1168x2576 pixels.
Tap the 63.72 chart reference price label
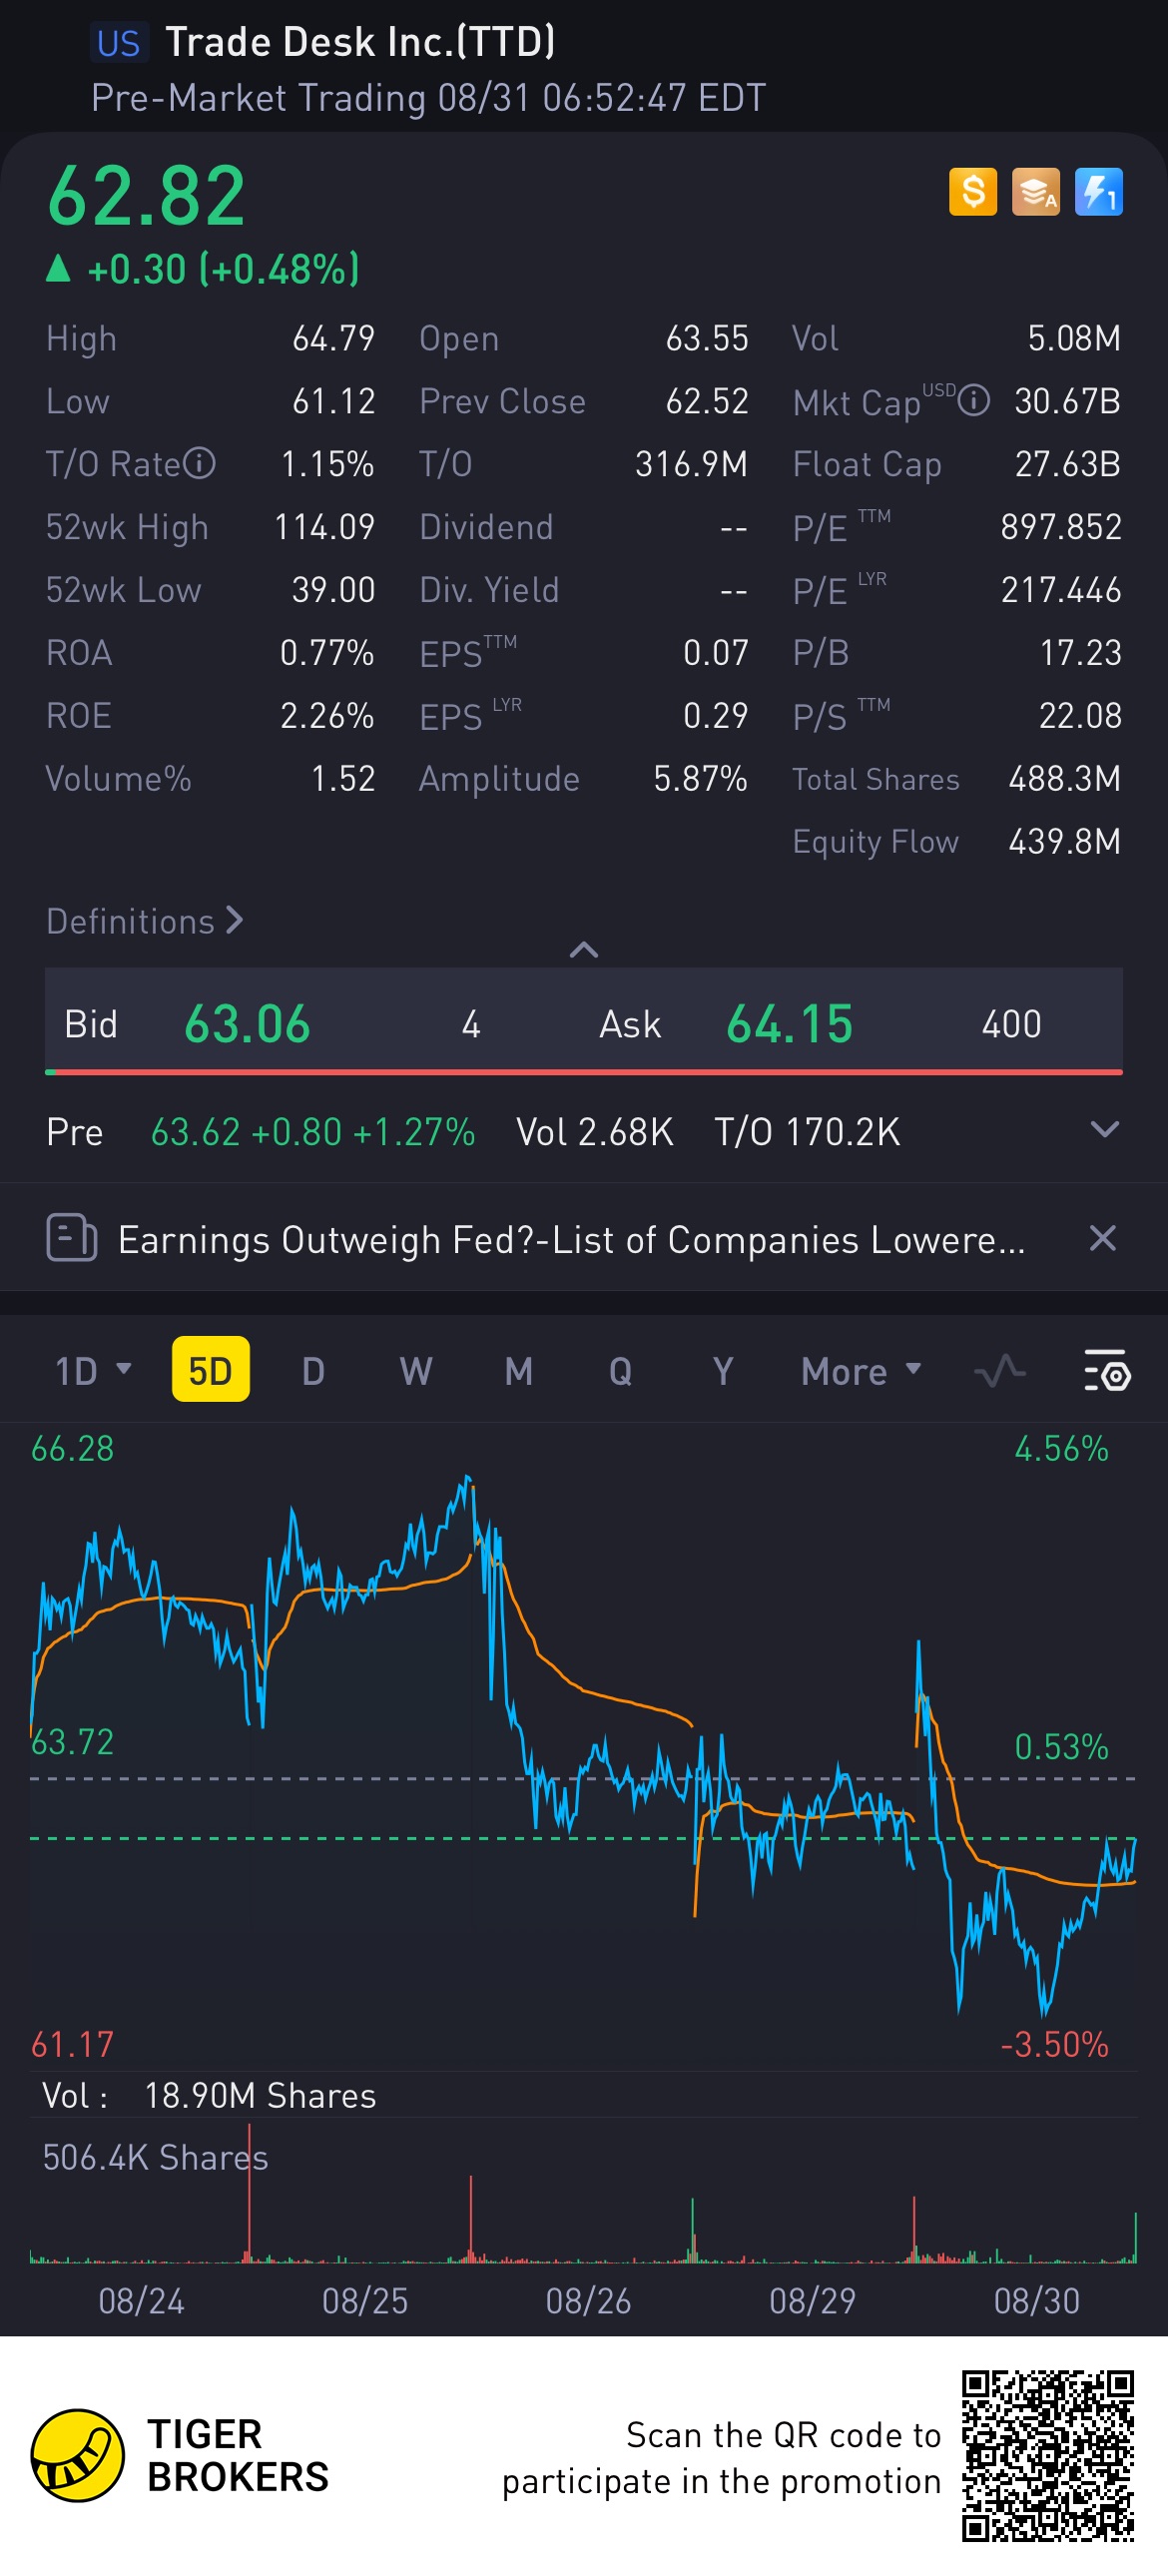pyautogui.click(x=72, y=1742)
